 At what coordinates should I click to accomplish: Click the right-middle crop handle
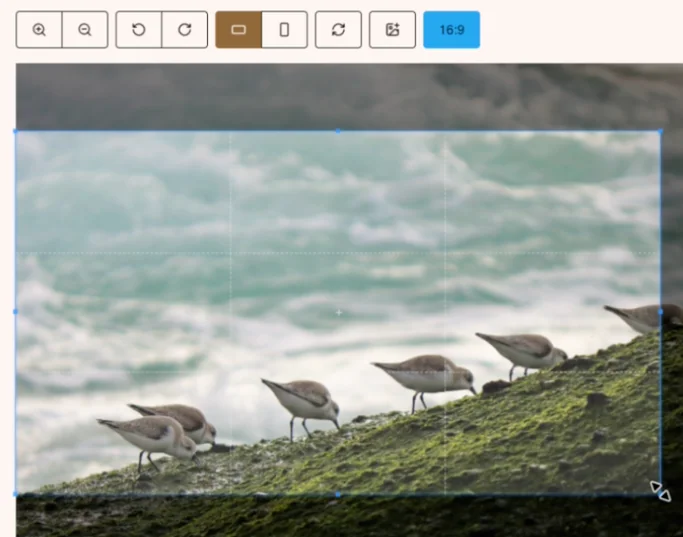coord(661,312)
